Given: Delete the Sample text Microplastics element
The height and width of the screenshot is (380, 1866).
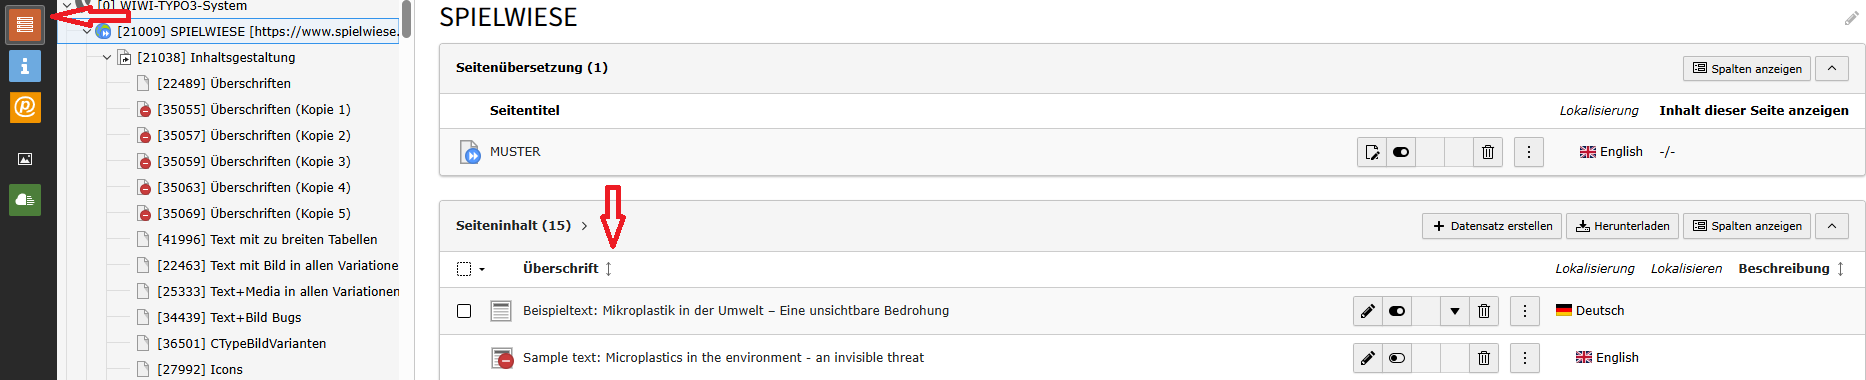Looking at the screenshot, I should 1484,358.
